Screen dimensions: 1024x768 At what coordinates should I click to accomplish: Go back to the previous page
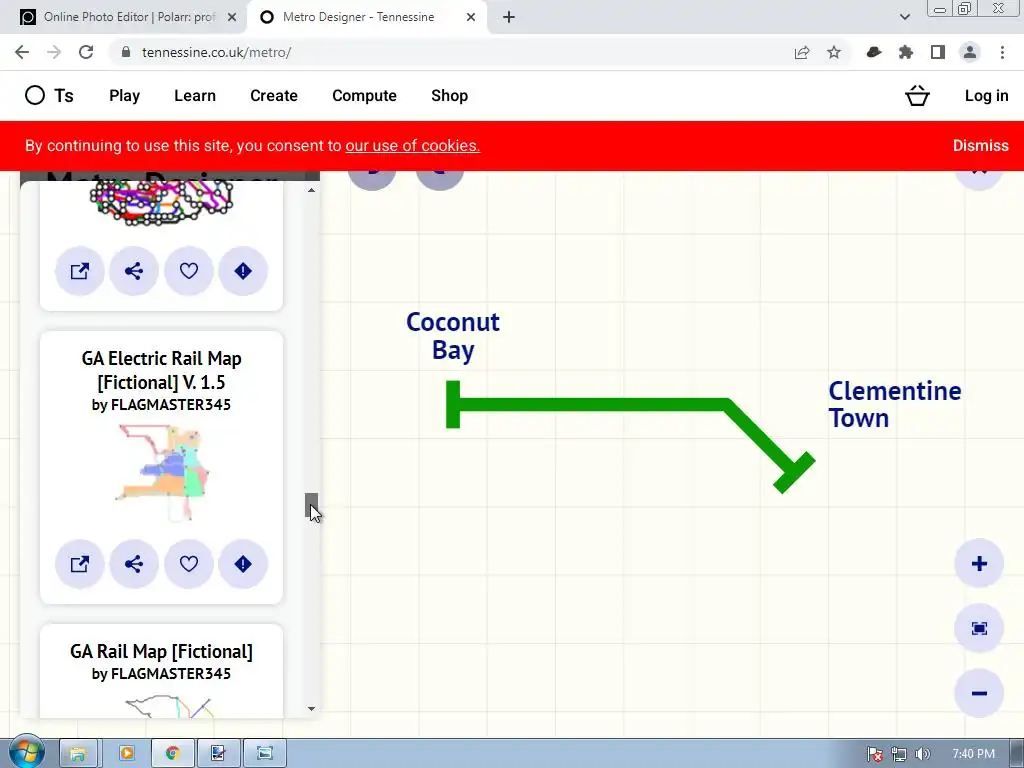pos(22,52)
